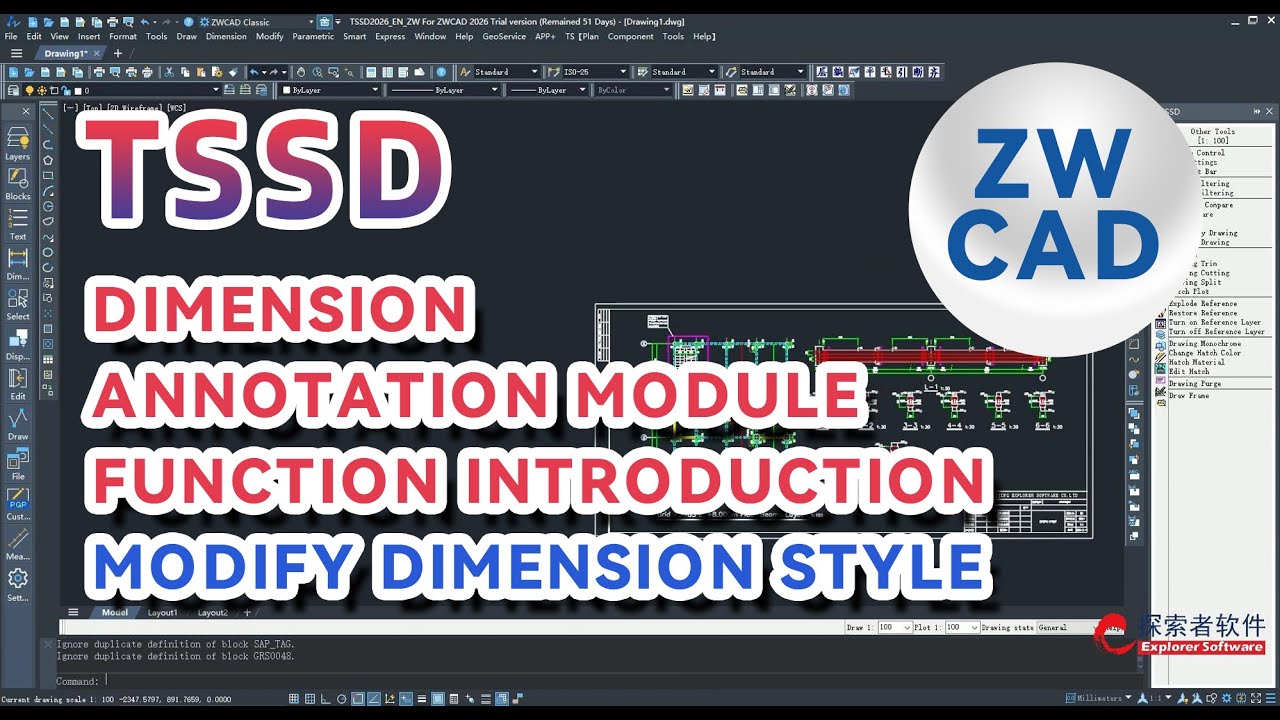Viewport: 1280px width, 720px height.
Task: Toggle layer 0 freeze sun icon
Action: pyautogui.click(x=42, y=90)
